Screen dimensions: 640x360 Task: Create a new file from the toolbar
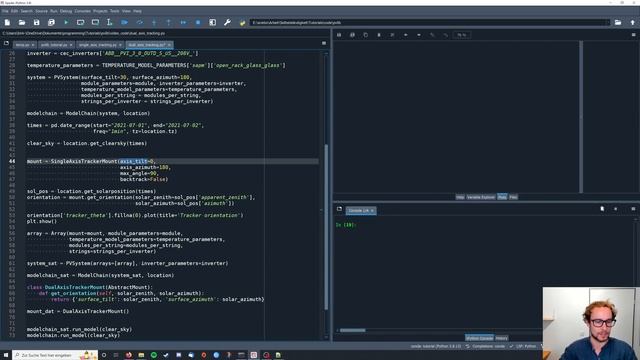pos(7,22)
